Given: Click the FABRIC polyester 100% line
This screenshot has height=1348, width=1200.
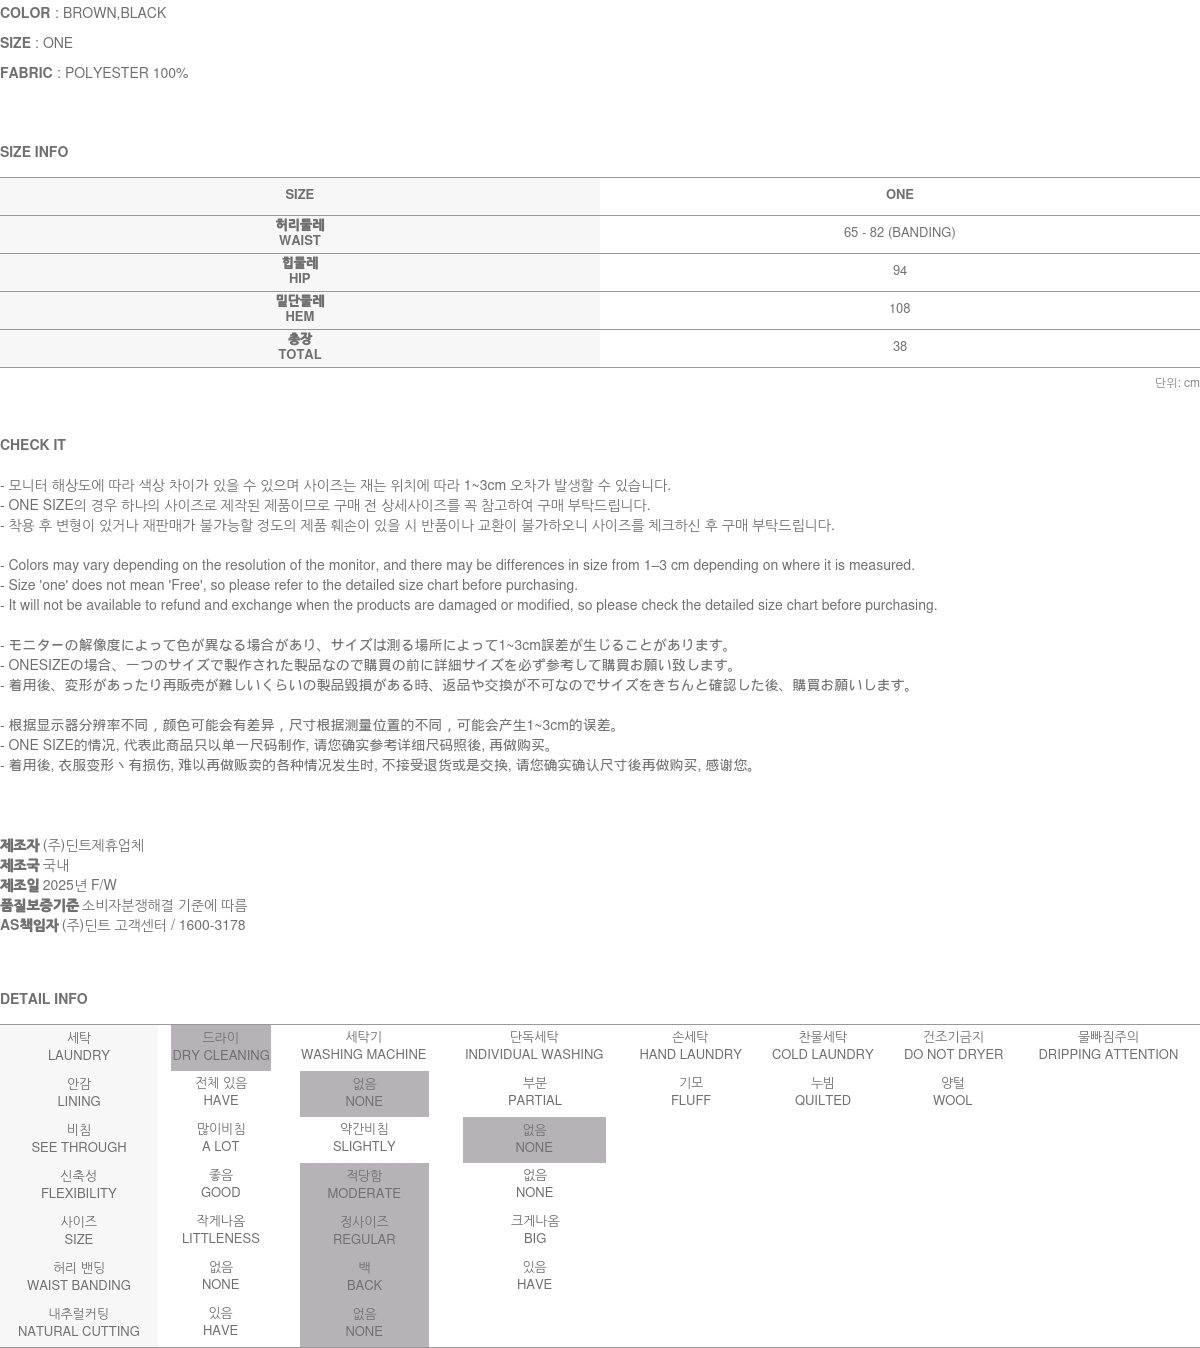Looking at the screenshot, I should (x=94, y=73).
